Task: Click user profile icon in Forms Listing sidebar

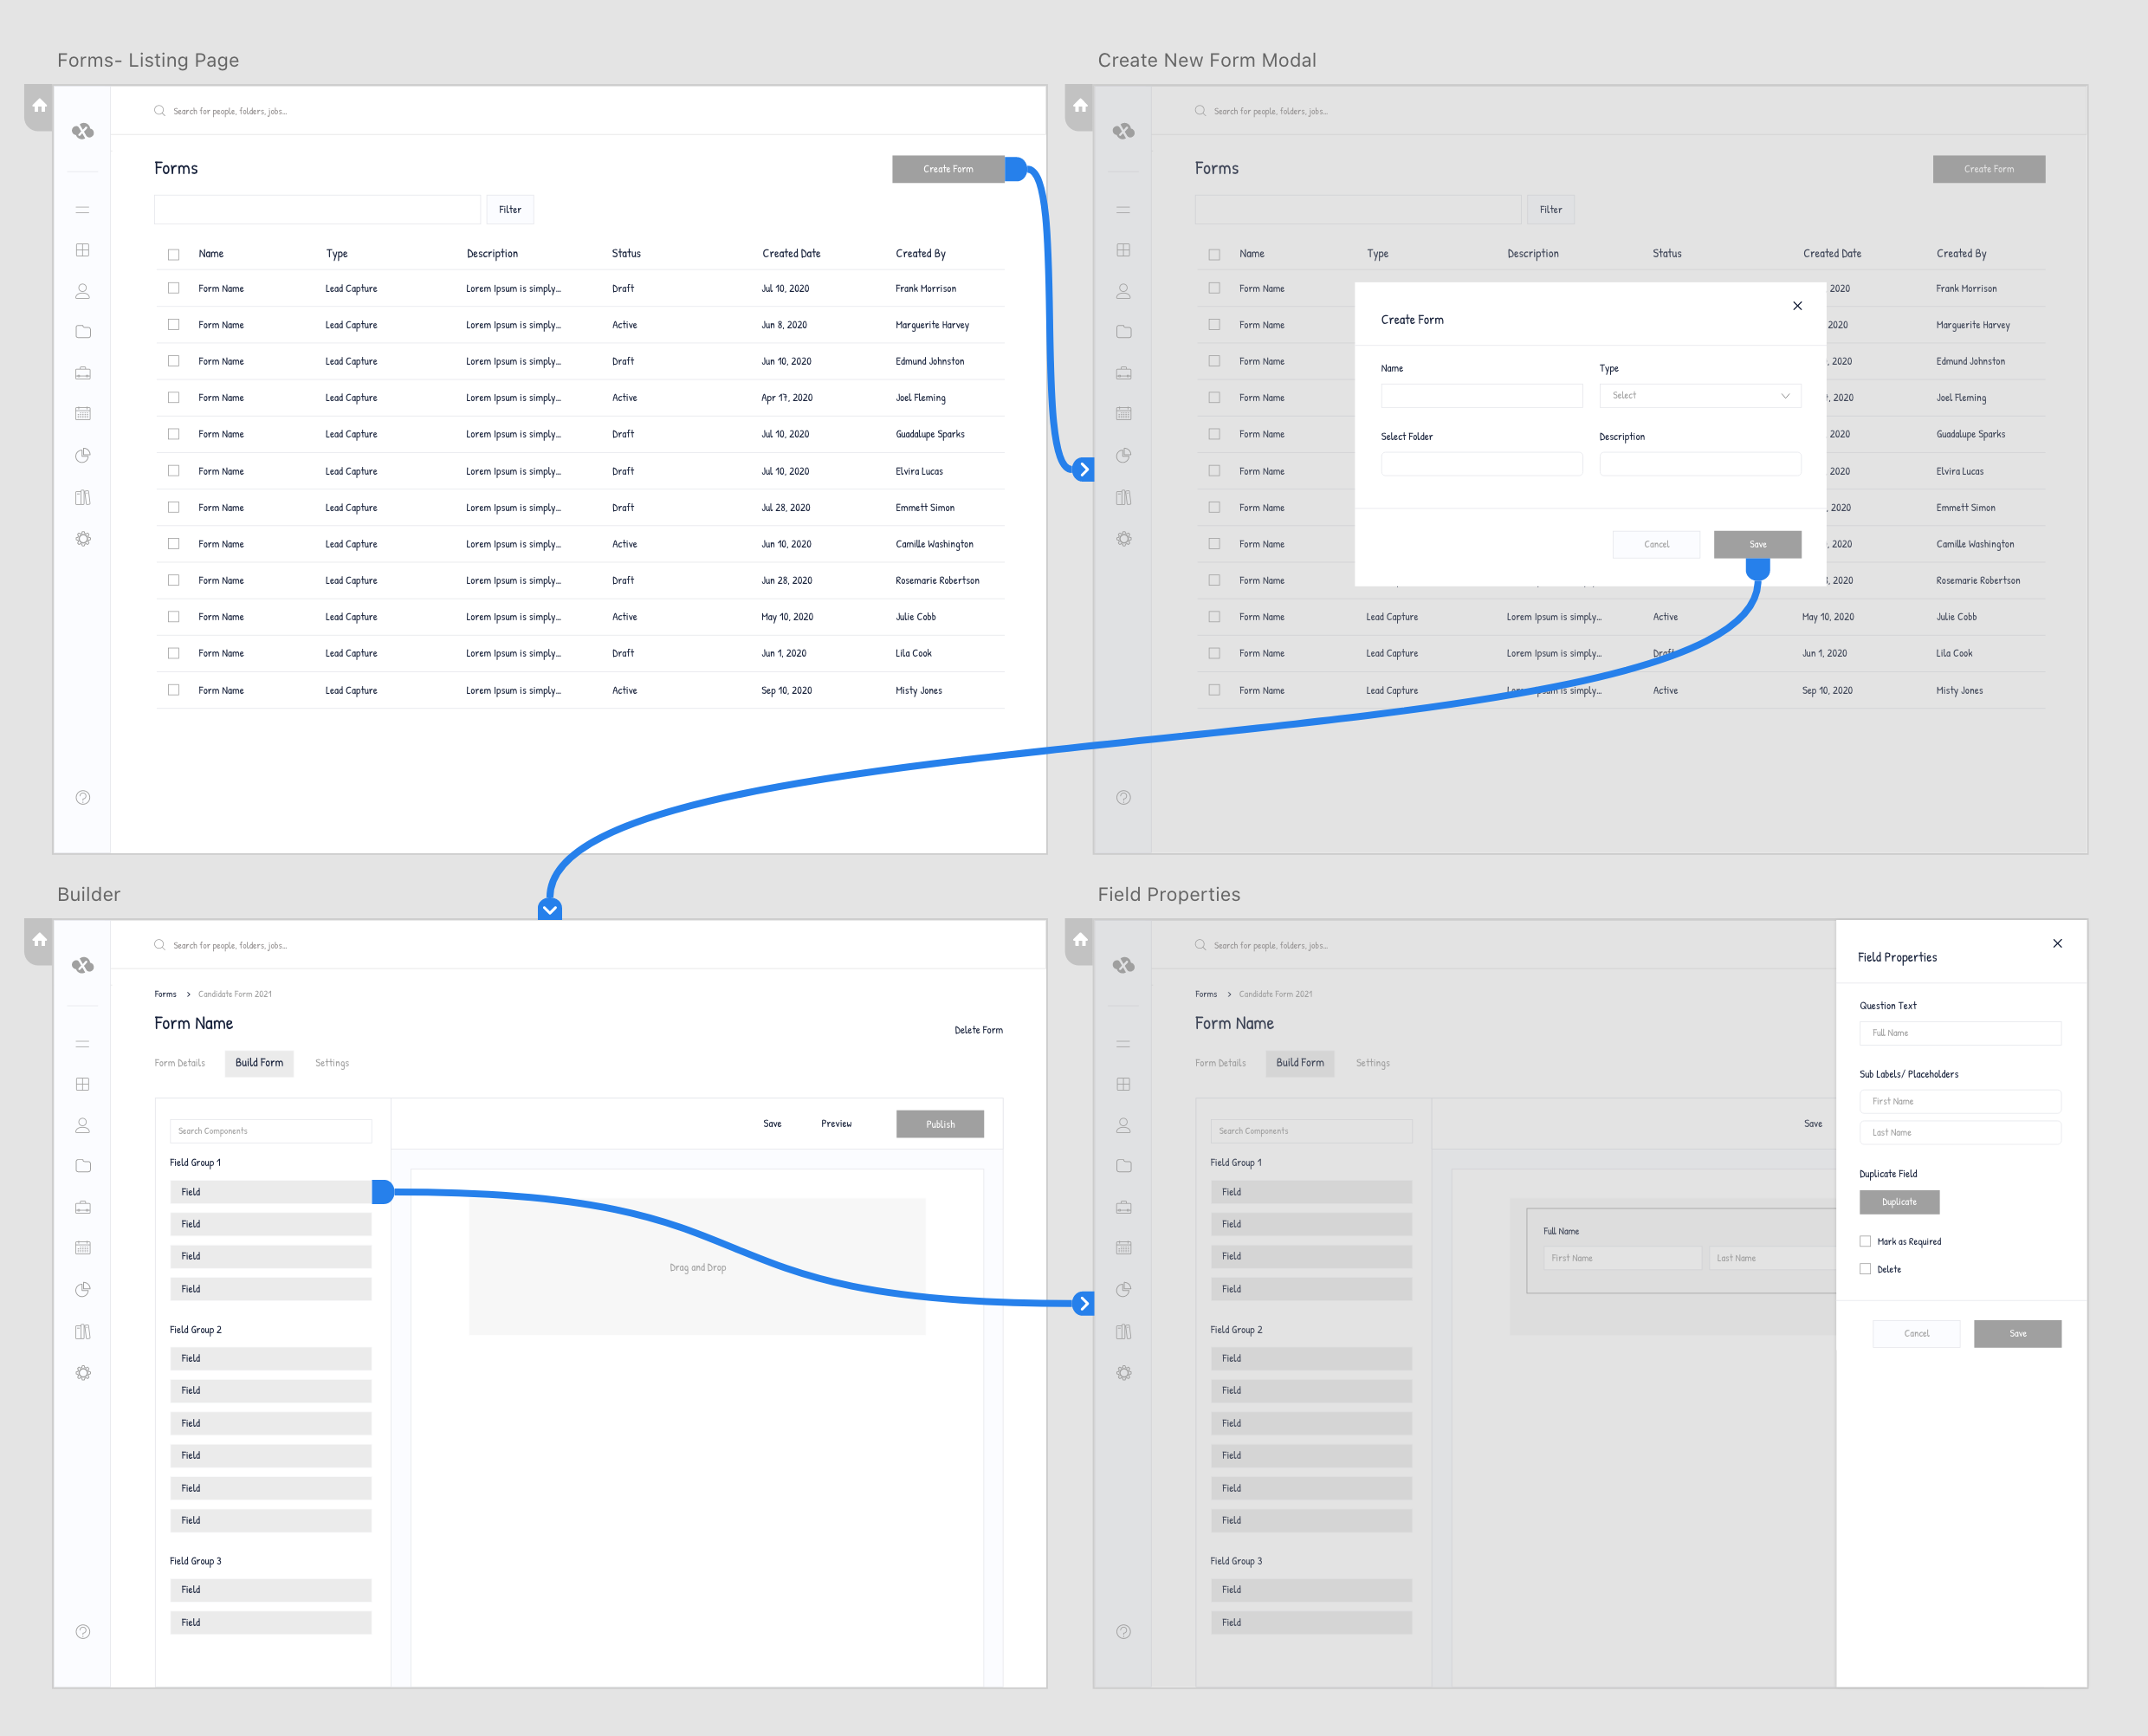Action: [x=83, y=291]
